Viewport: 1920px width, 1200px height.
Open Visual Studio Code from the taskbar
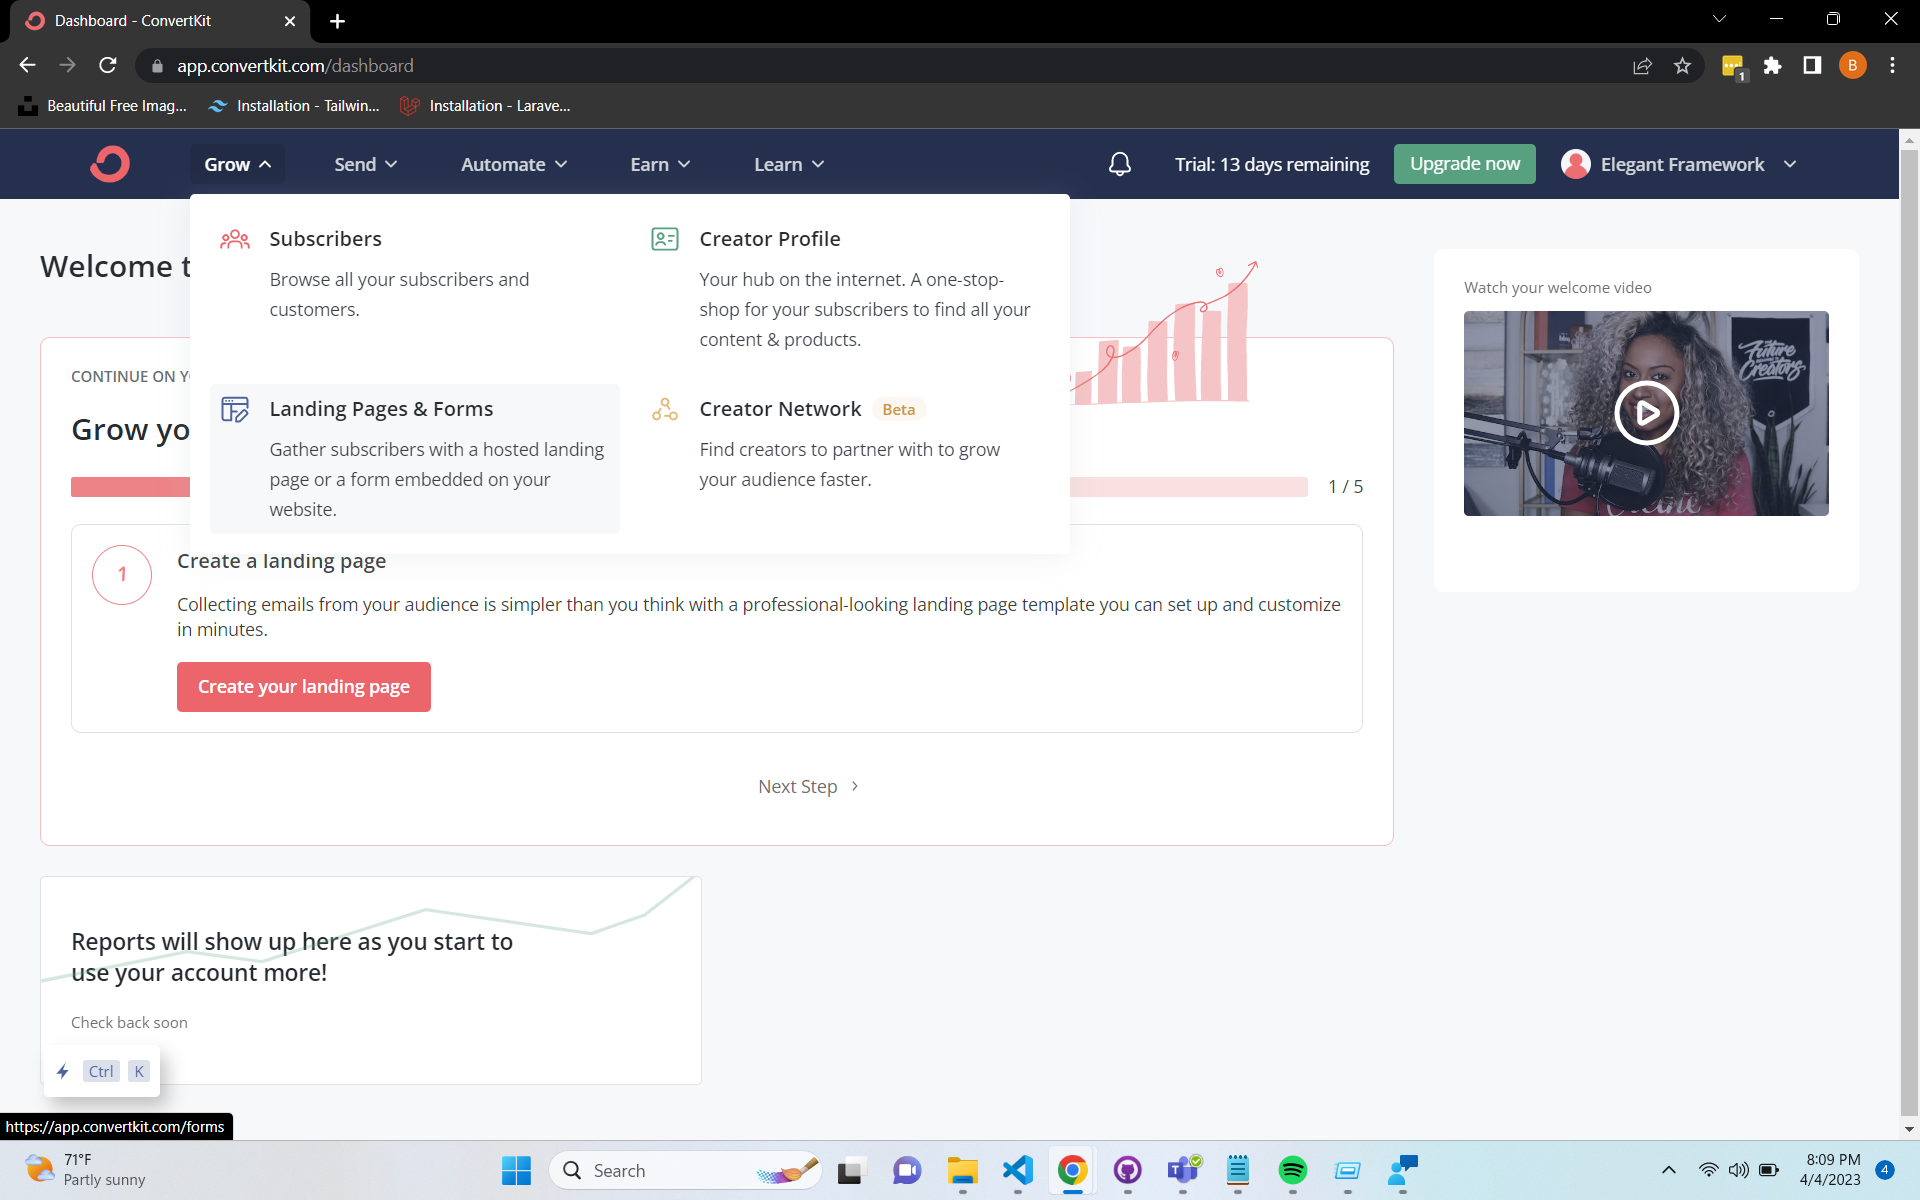point(1017,1170)
